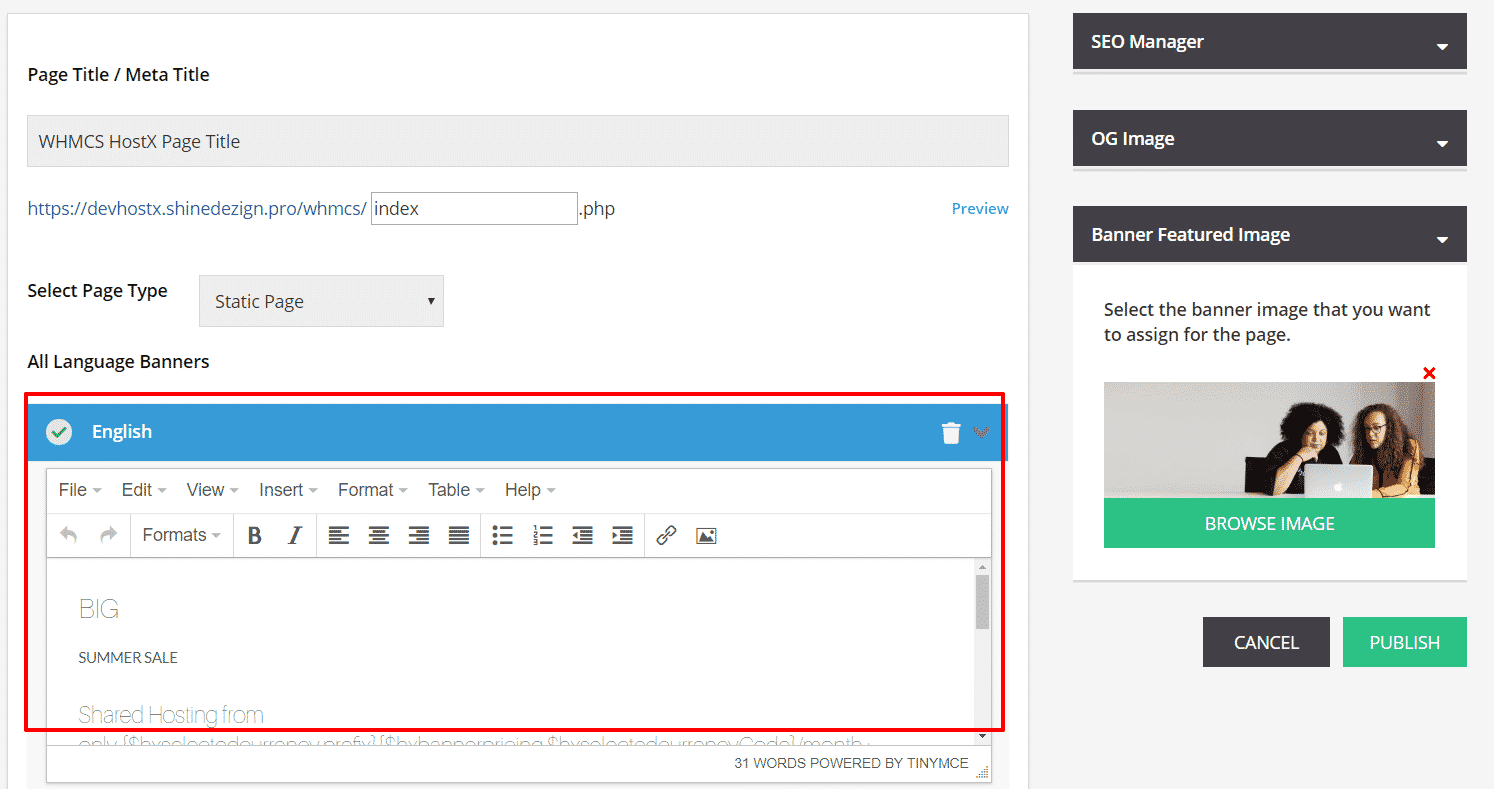Click the Preview link
Image resolution: width=1494 pixels, height=789 pixels.
coord(979,209)
